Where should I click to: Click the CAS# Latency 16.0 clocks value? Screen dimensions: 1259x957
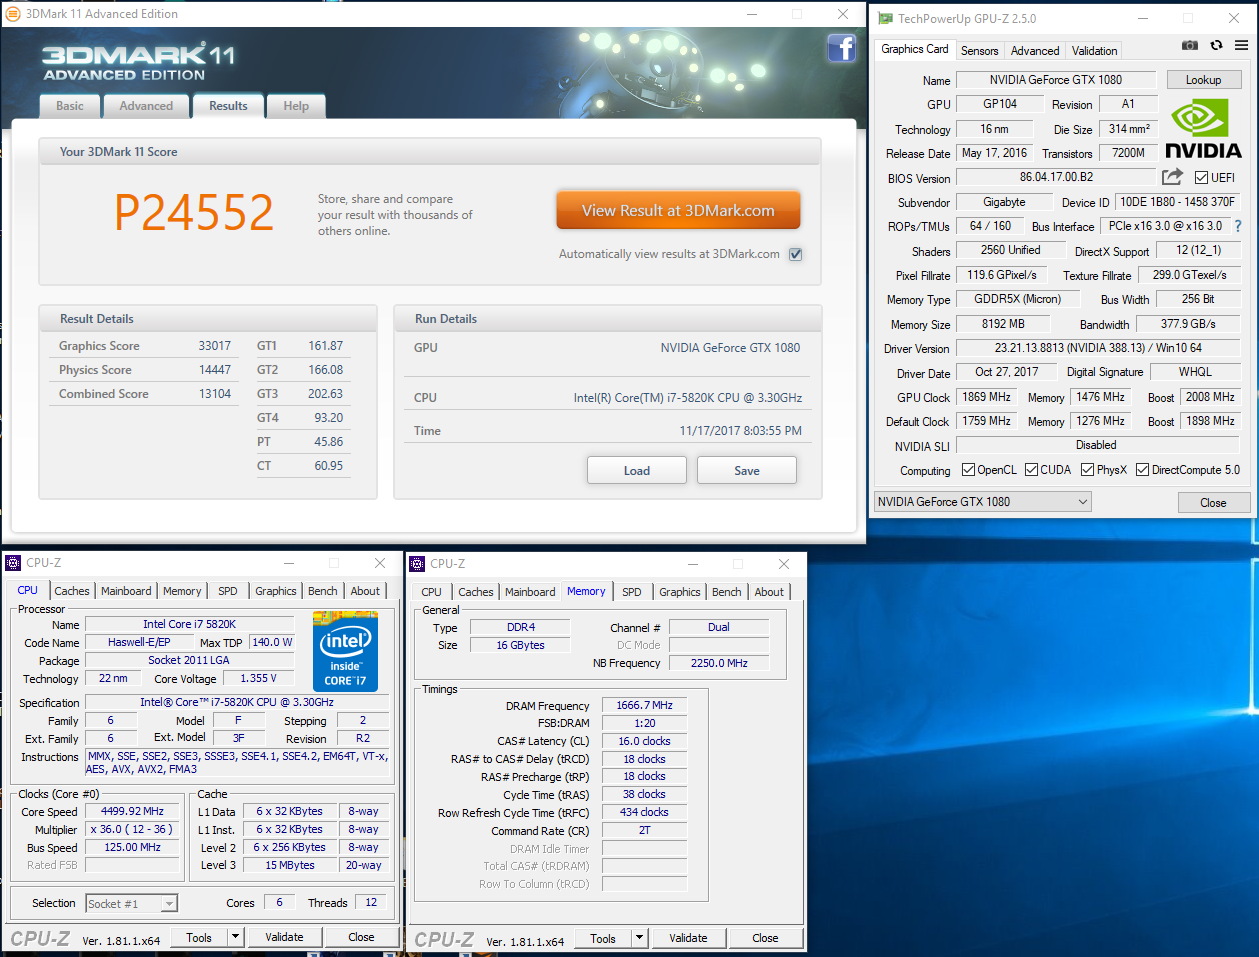click(x=644, y=741)
